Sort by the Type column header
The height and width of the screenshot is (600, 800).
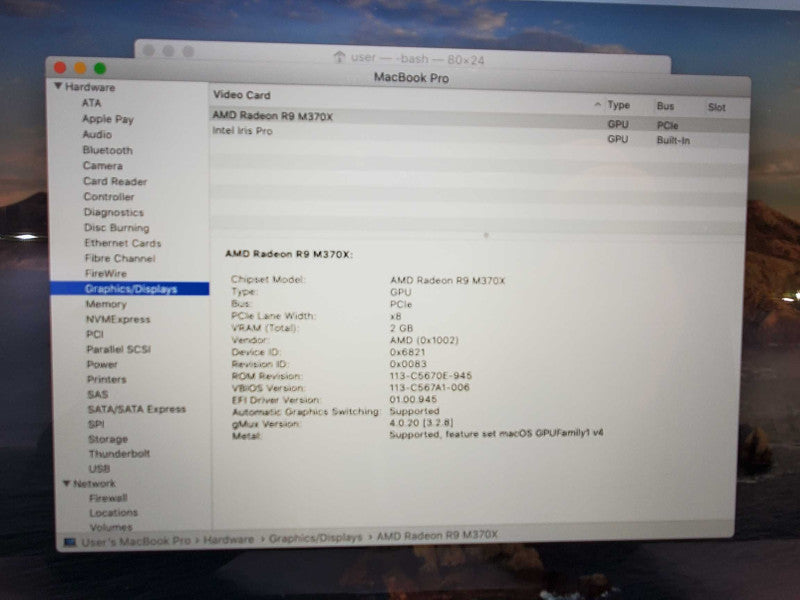click(618, 105)
